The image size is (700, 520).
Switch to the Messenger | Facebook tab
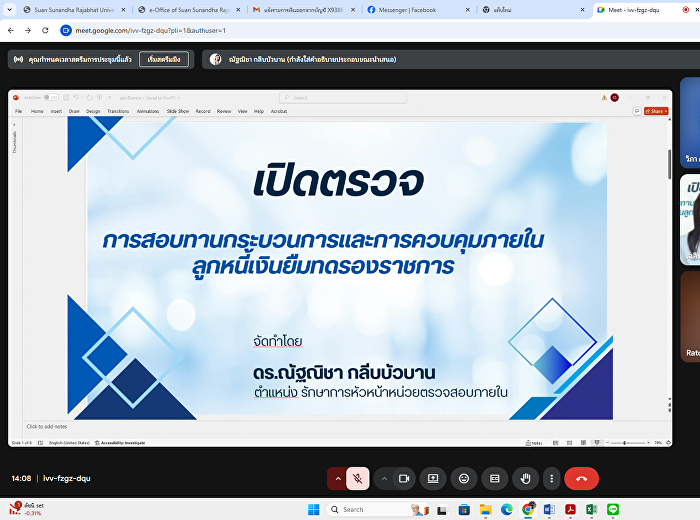tap(419, 9)
